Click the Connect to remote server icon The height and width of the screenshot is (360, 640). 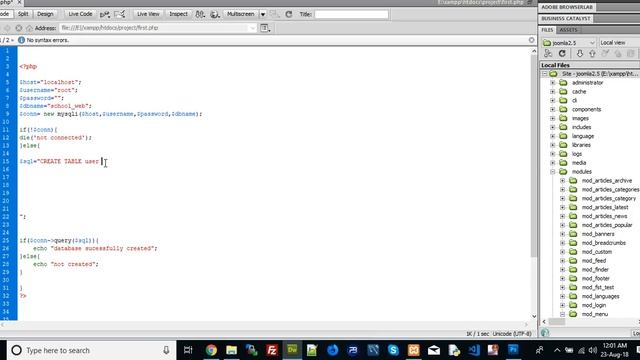[x=548, y=53]
